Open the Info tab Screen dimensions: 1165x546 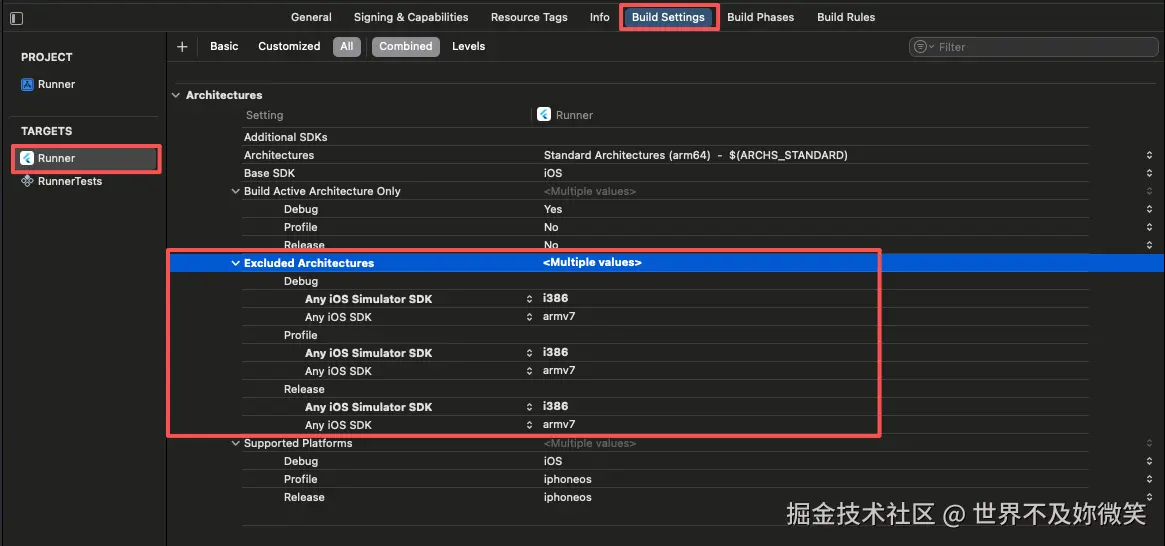[600, 17]
